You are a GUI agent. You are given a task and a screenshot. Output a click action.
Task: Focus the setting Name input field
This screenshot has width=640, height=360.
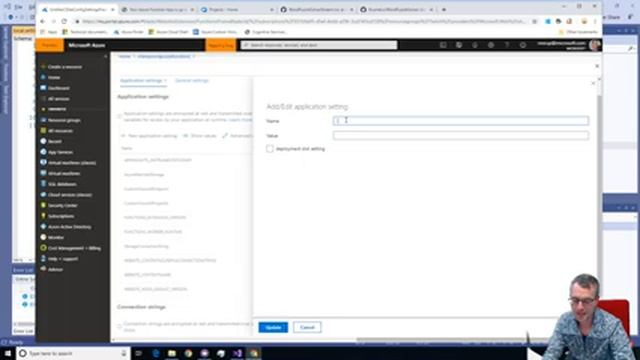coord(460,120)
